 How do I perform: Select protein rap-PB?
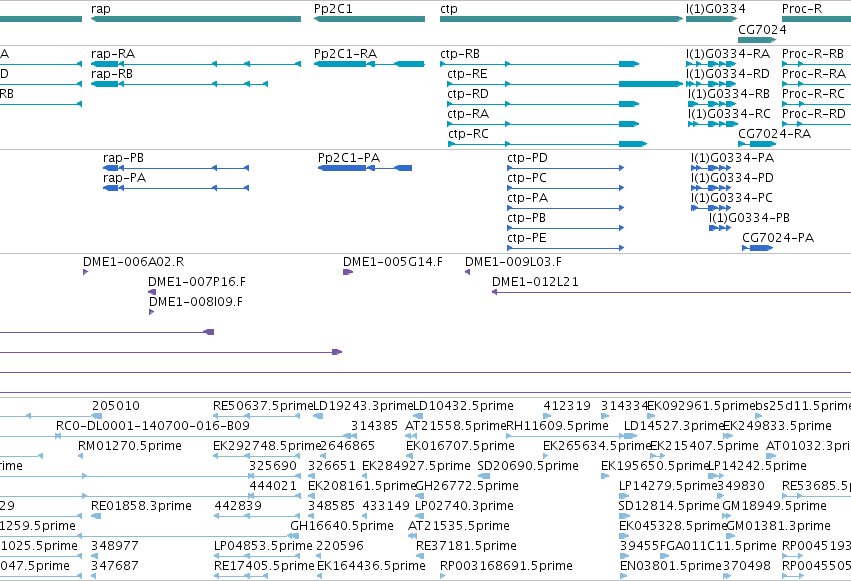[x=124, y=158]
